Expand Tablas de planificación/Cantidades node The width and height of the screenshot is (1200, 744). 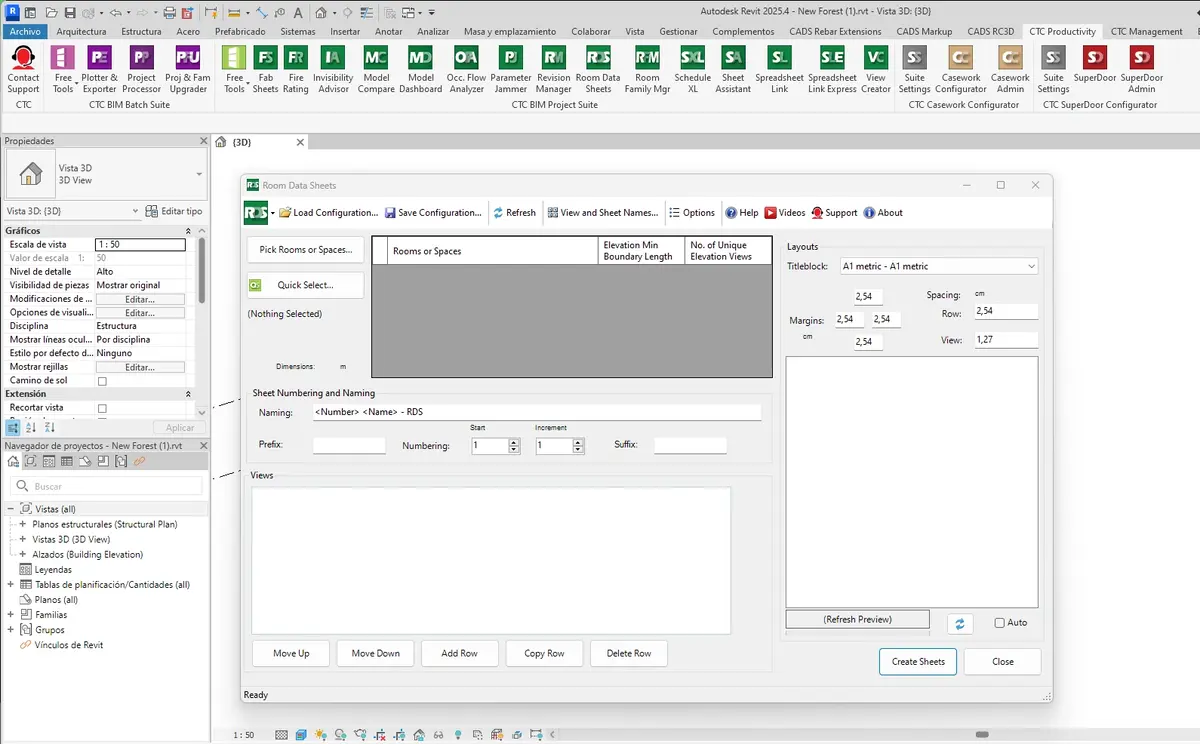click(x=11, y=584)
